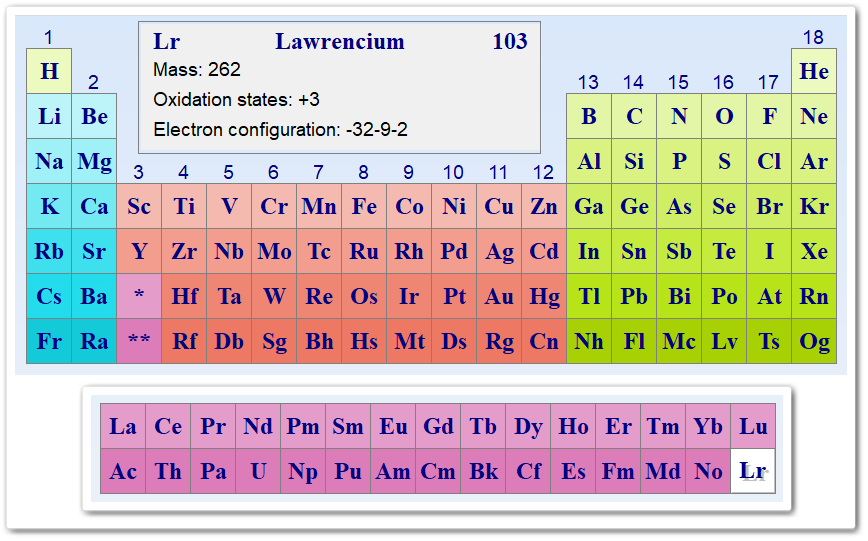Select the Scandium (Sc) cell
868x541 pixels.
click(x=139, y=207)
